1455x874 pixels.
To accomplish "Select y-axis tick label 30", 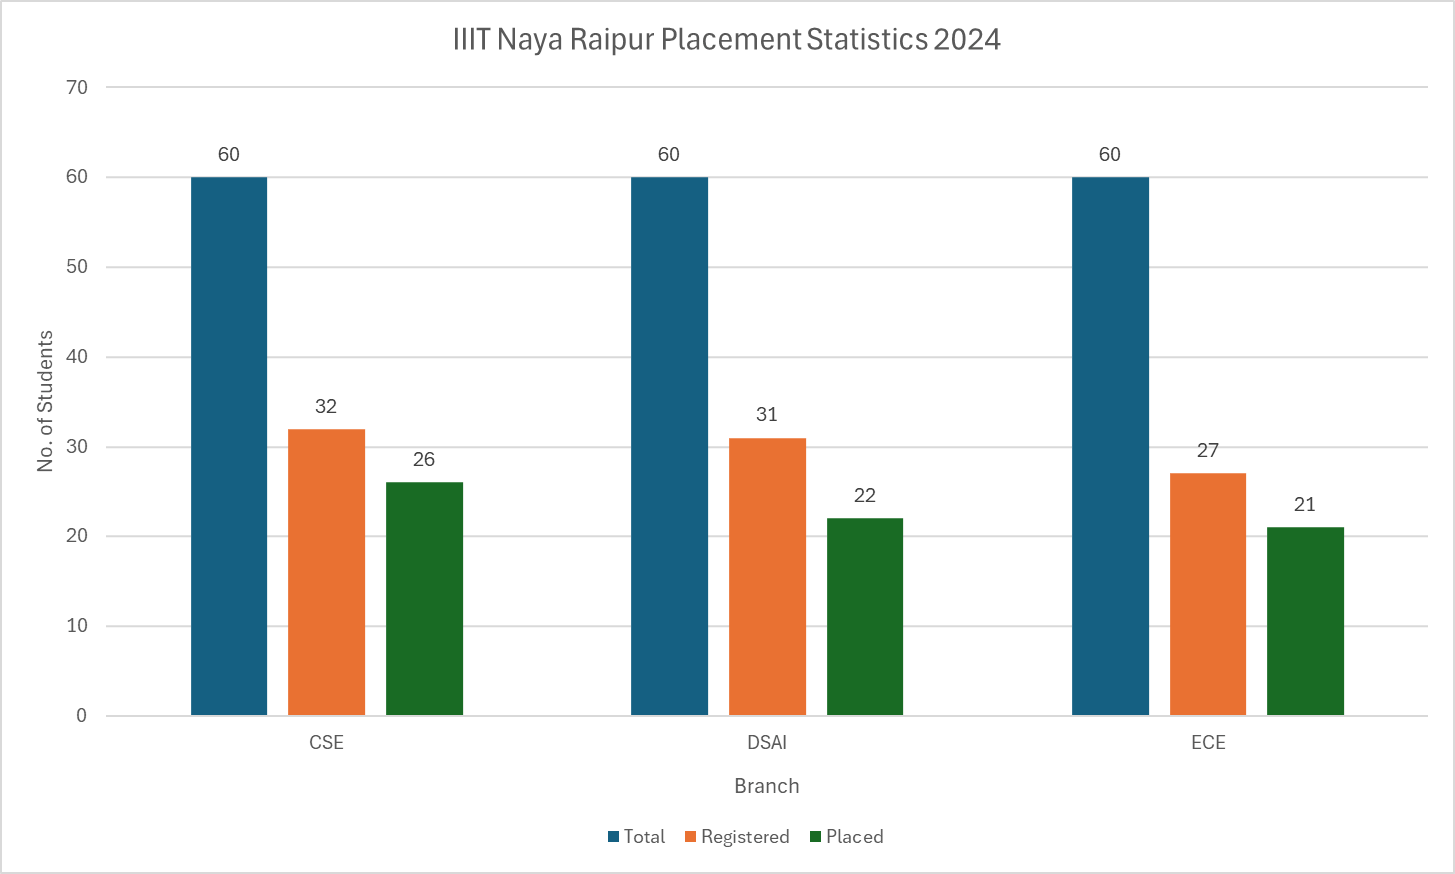I will click(x=77, y=447).
